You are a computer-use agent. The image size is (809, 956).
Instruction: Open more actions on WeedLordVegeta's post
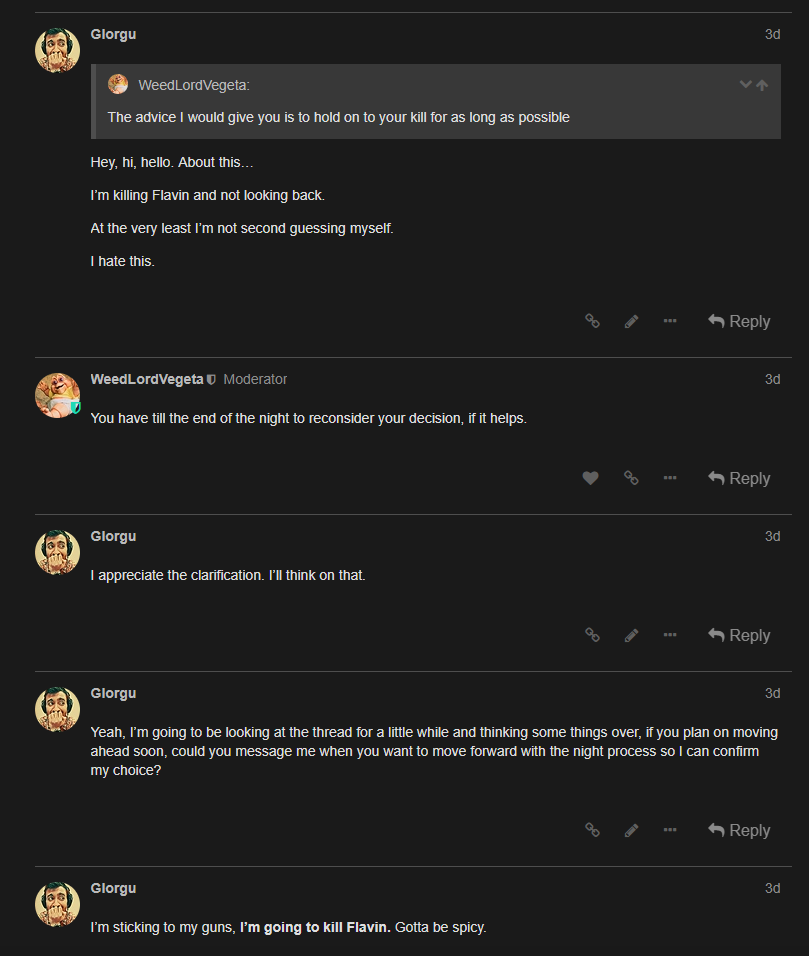tap(670, 478)
